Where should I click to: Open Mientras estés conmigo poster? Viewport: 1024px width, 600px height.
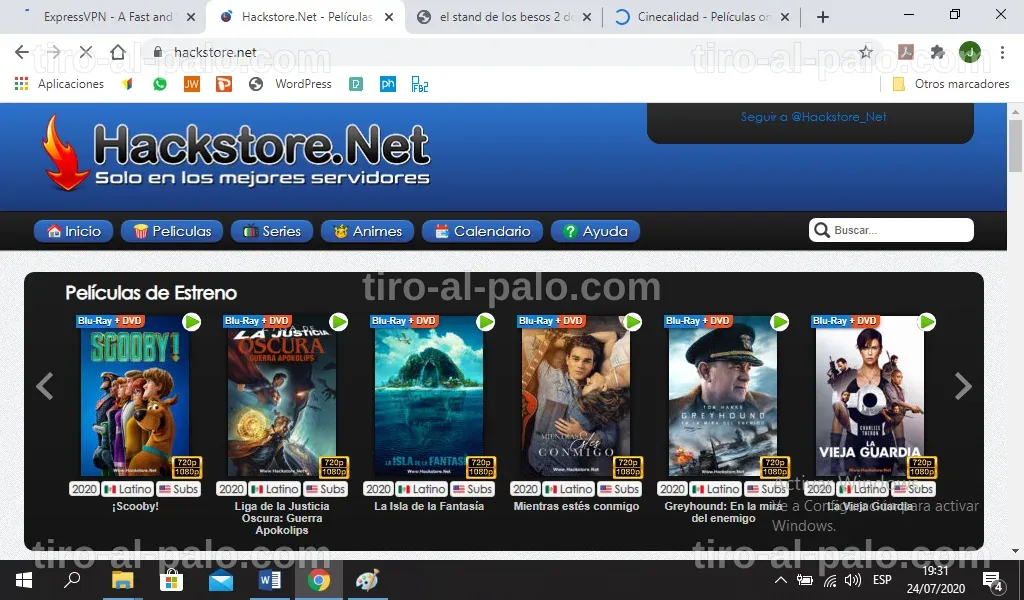click(576, 396)
